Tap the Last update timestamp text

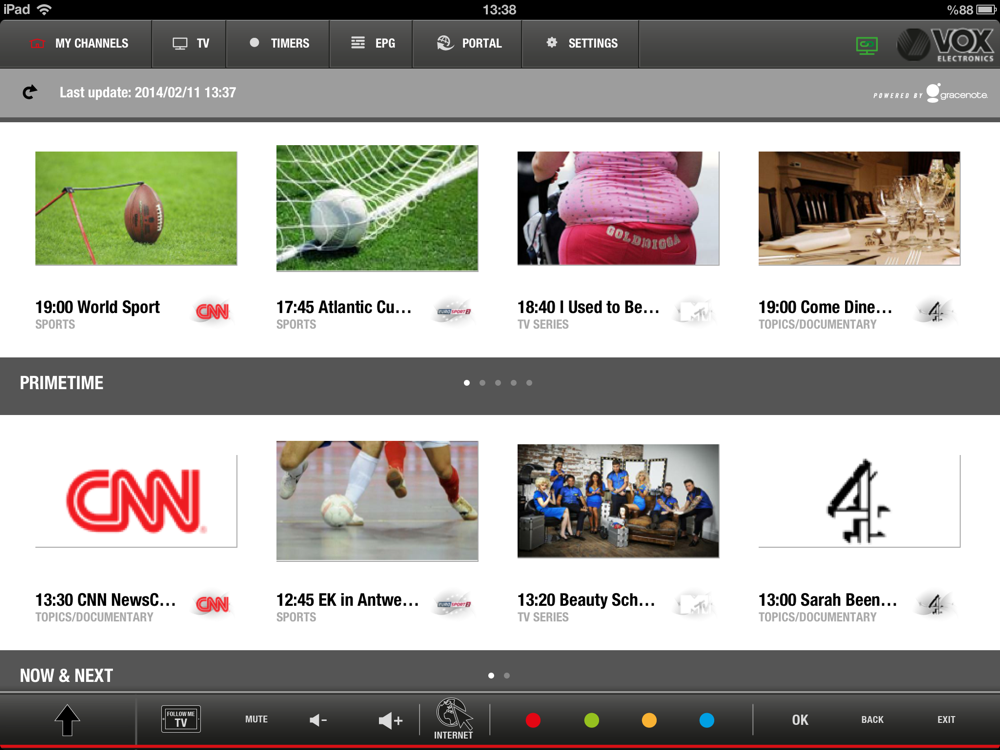[148, 92]
